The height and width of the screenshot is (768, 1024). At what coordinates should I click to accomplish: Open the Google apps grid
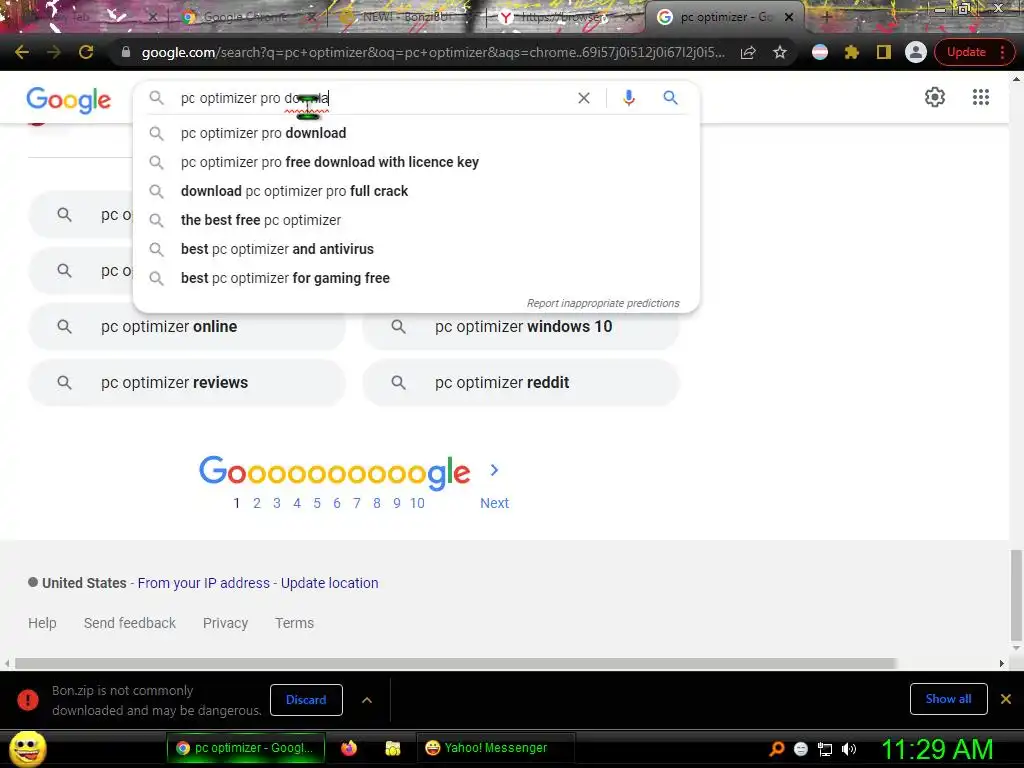click(980, 97)
